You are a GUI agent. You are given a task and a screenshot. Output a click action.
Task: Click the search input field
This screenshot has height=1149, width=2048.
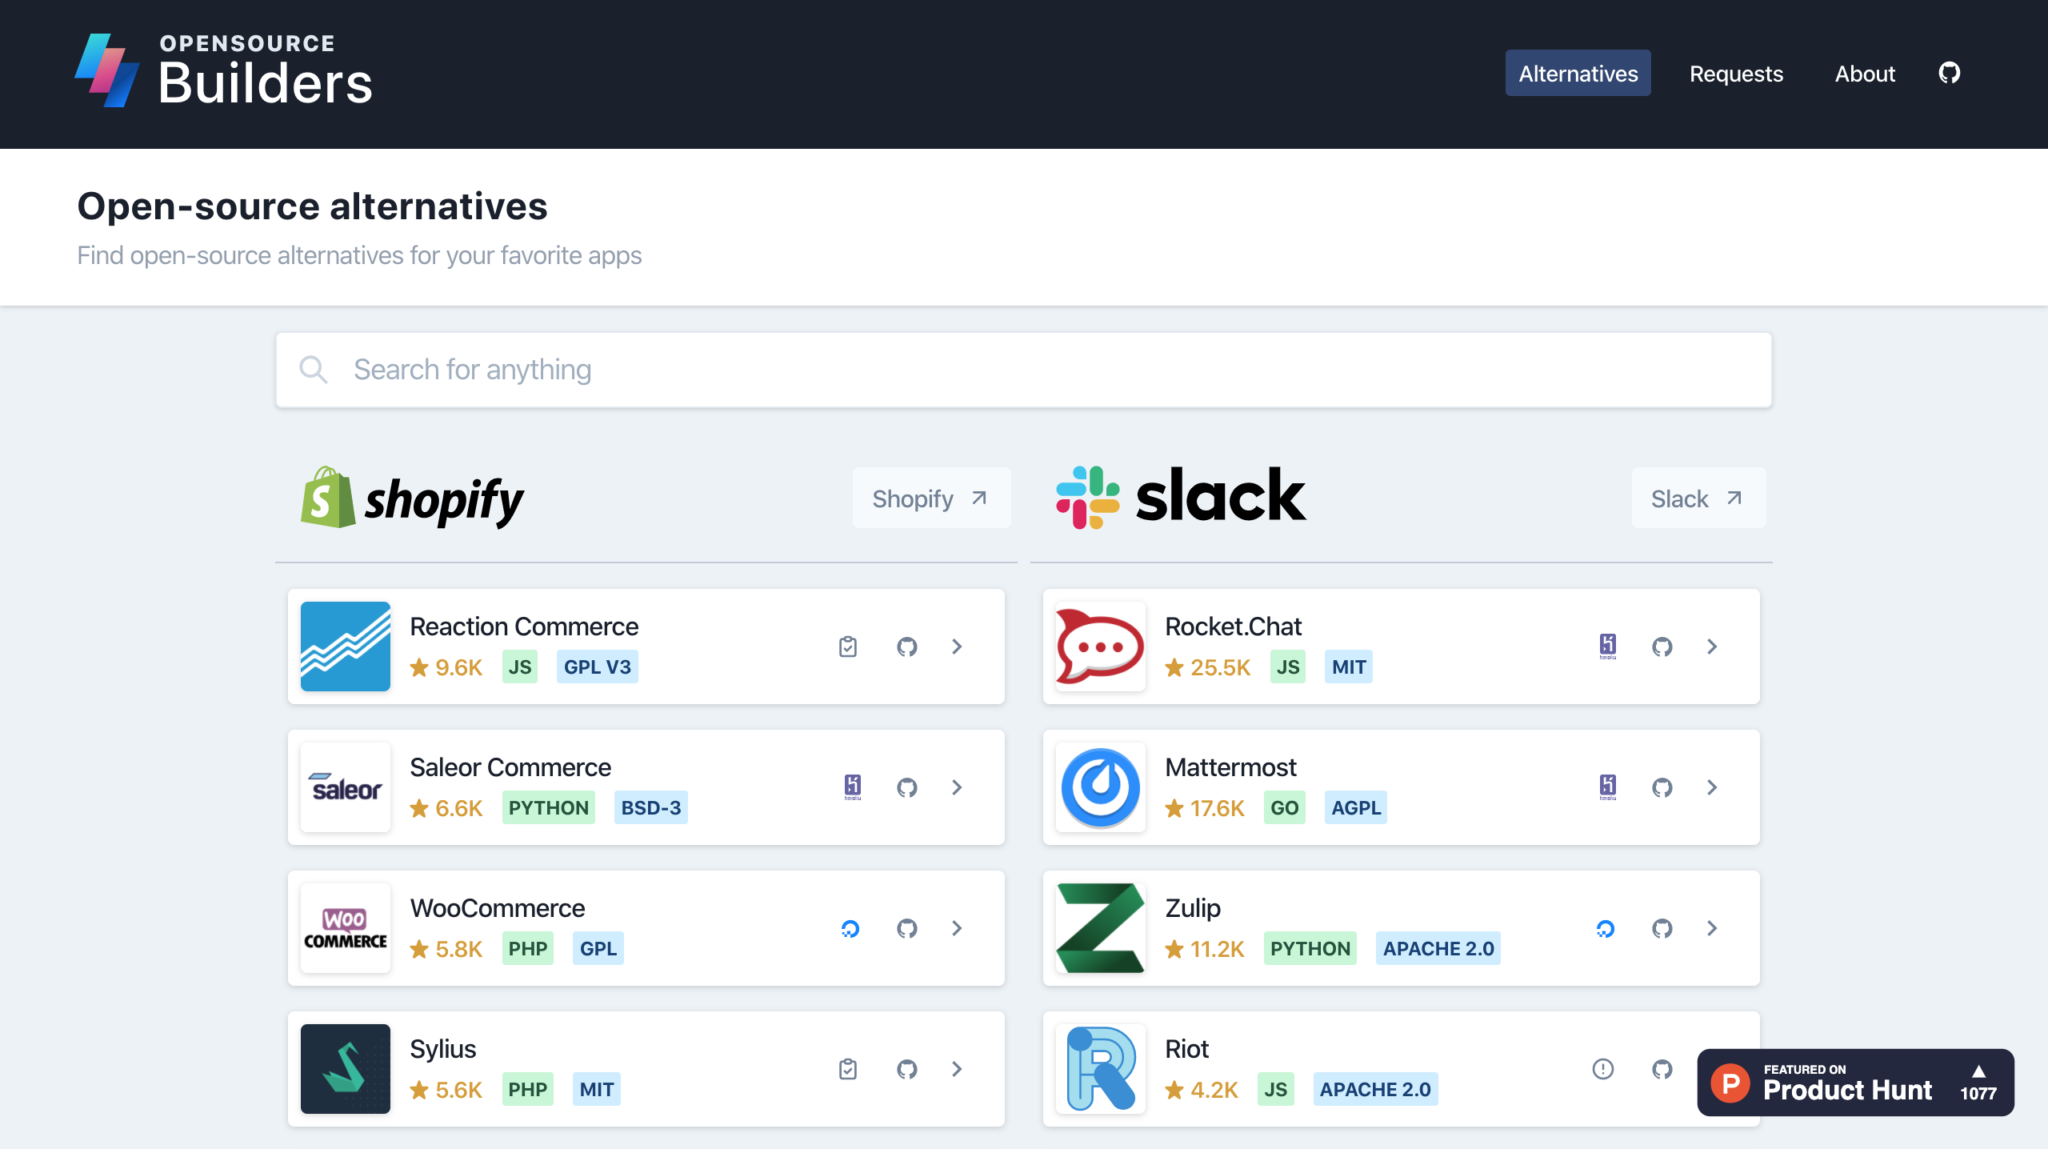(1024, 368)
